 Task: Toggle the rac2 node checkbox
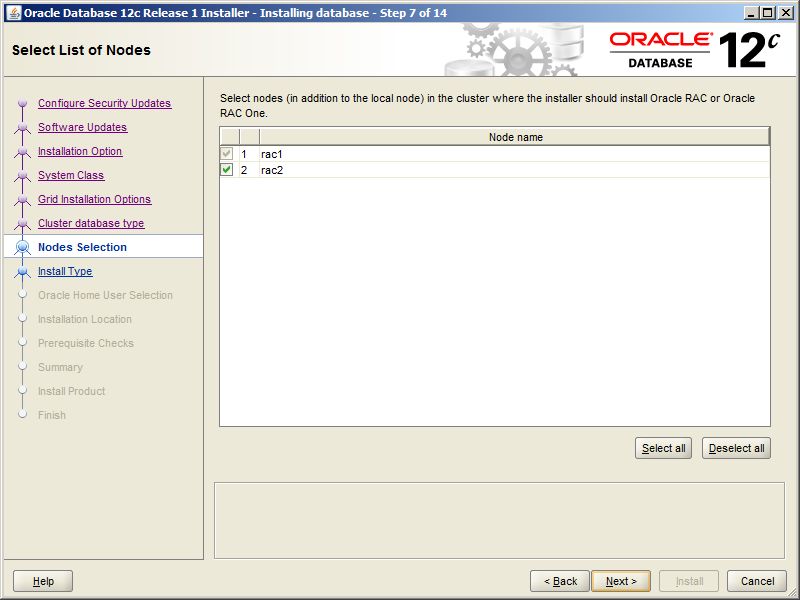(227, 169)
